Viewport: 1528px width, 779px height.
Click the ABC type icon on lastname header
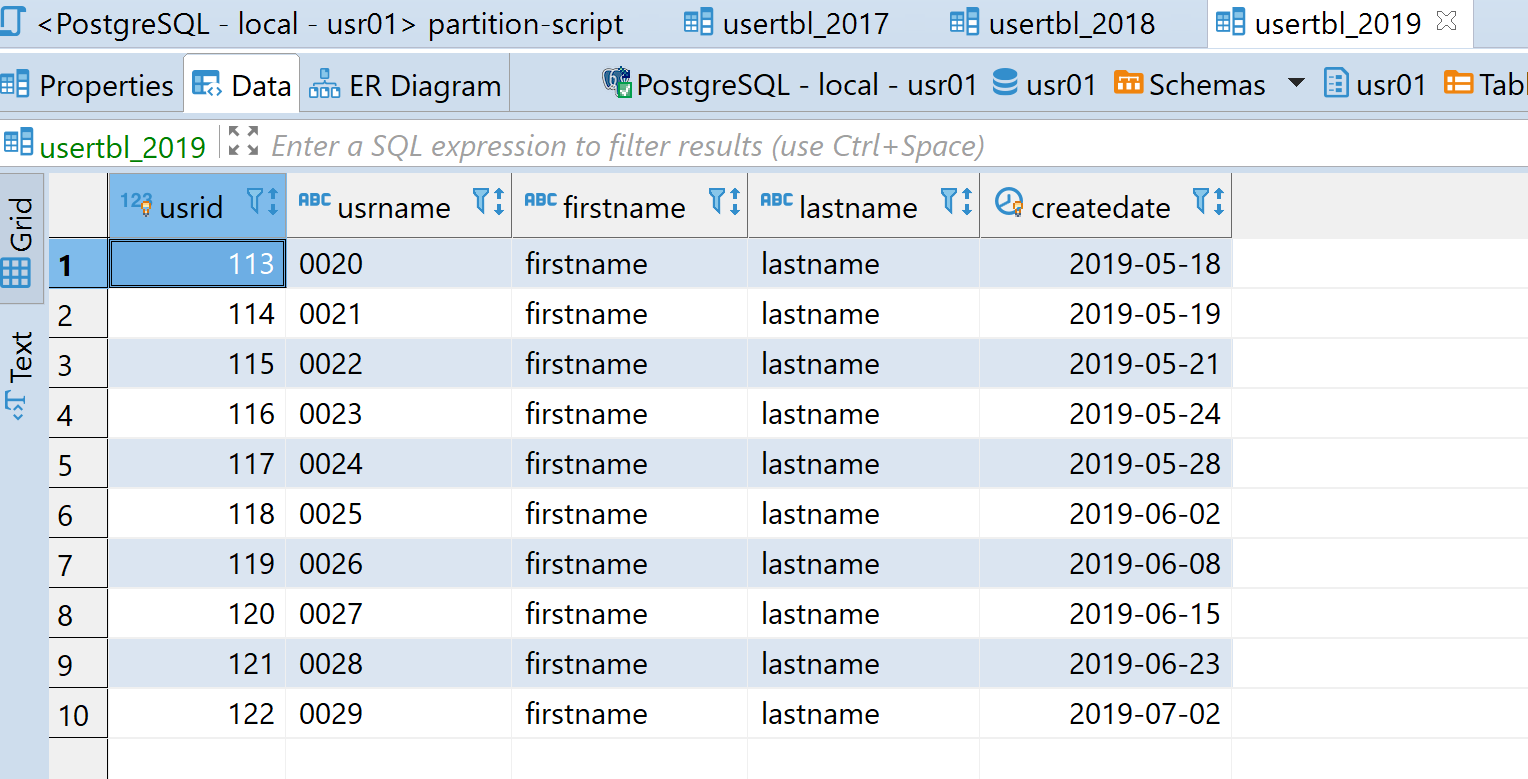776,201
